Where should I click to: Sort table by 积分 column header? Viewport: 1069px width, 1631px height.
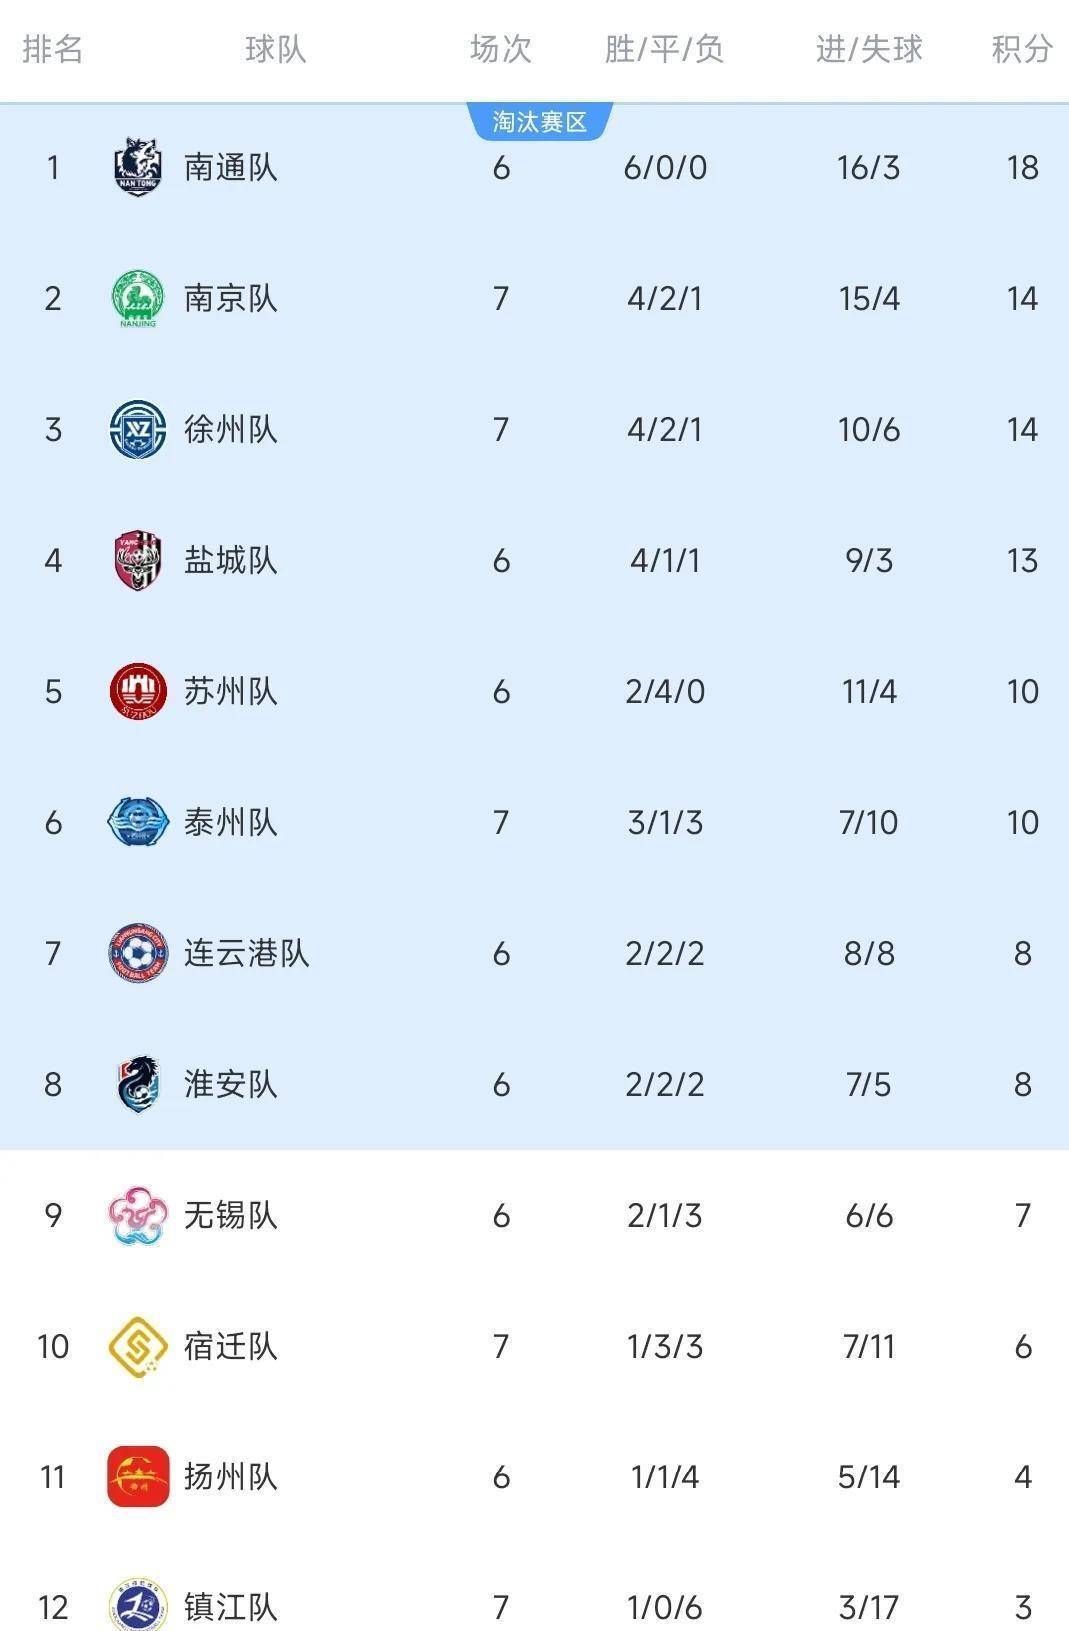pos(1022,48)
